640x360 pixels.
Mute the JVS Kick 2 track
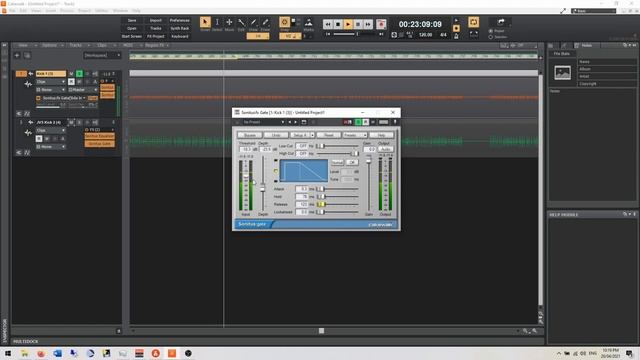tap(71, 122)
